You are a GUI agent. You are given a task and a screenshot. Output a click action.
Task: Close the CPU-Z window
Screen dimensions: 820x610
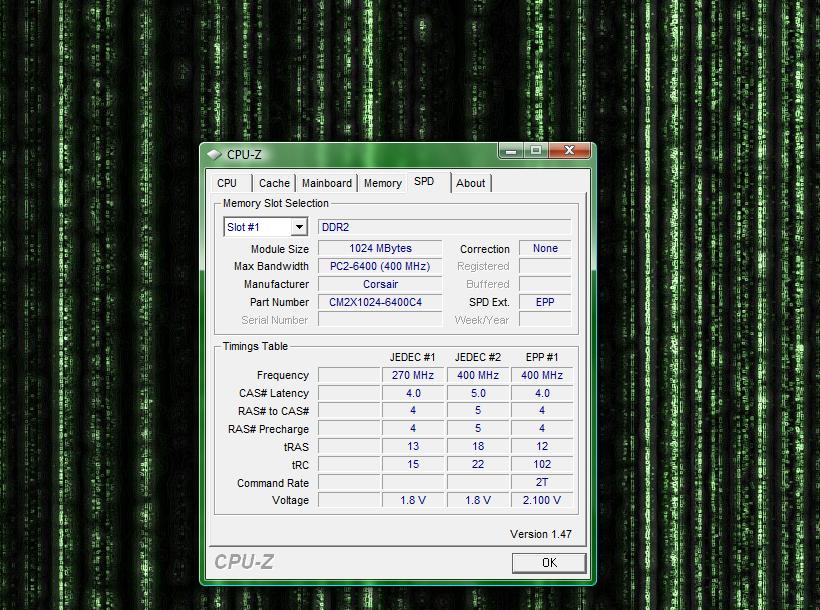(x=570, y=151)
